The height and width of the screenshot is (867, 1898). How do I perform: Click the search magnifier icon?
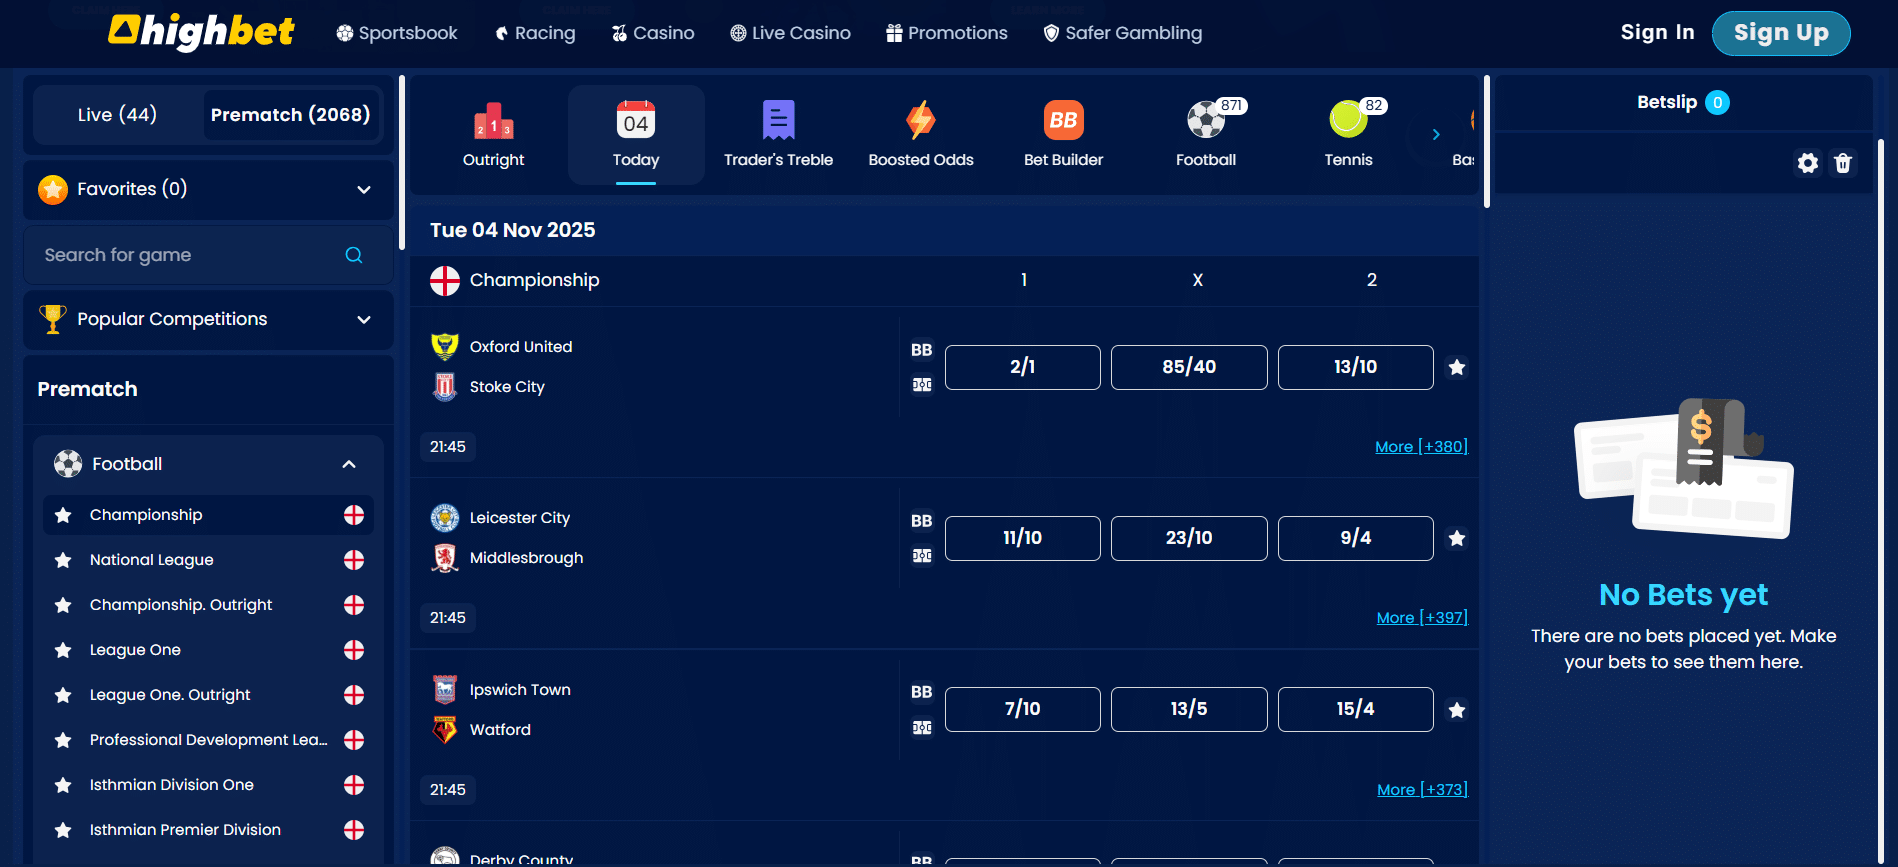354,255
